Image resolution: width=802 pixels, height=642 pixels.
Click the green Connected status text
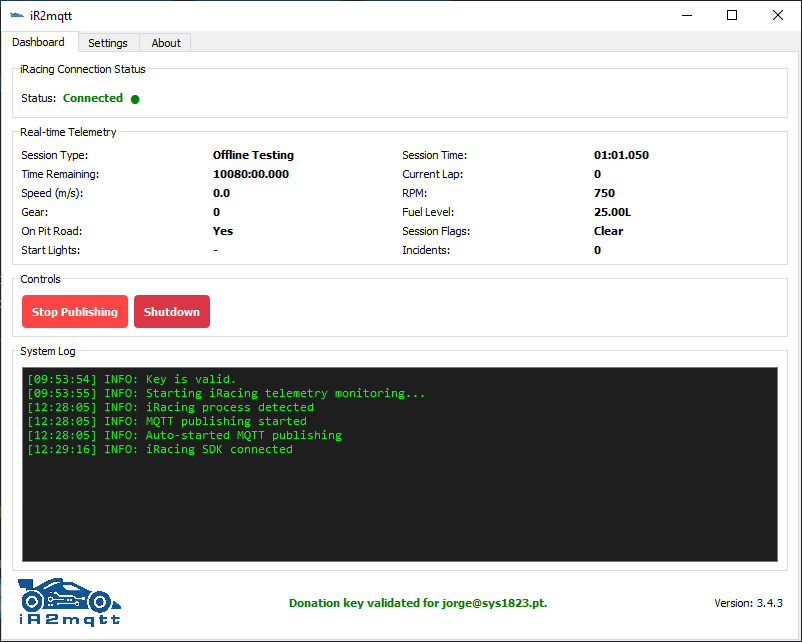[x=93, y=98]
